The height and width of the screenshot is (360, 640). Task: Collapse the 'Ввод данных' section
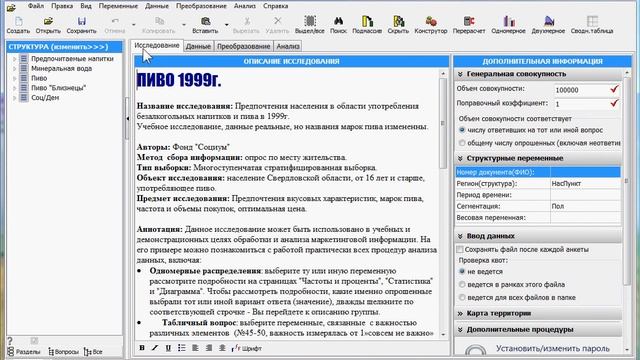tap(460, 236)
